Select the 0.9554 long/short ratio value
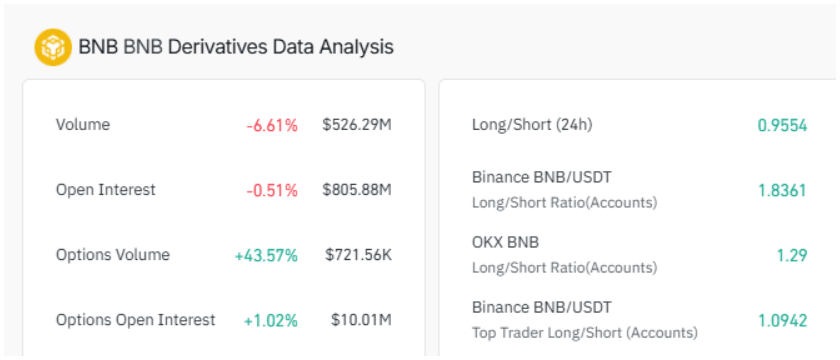The width and height of the screenshot is (840, 360). point(782,125)
